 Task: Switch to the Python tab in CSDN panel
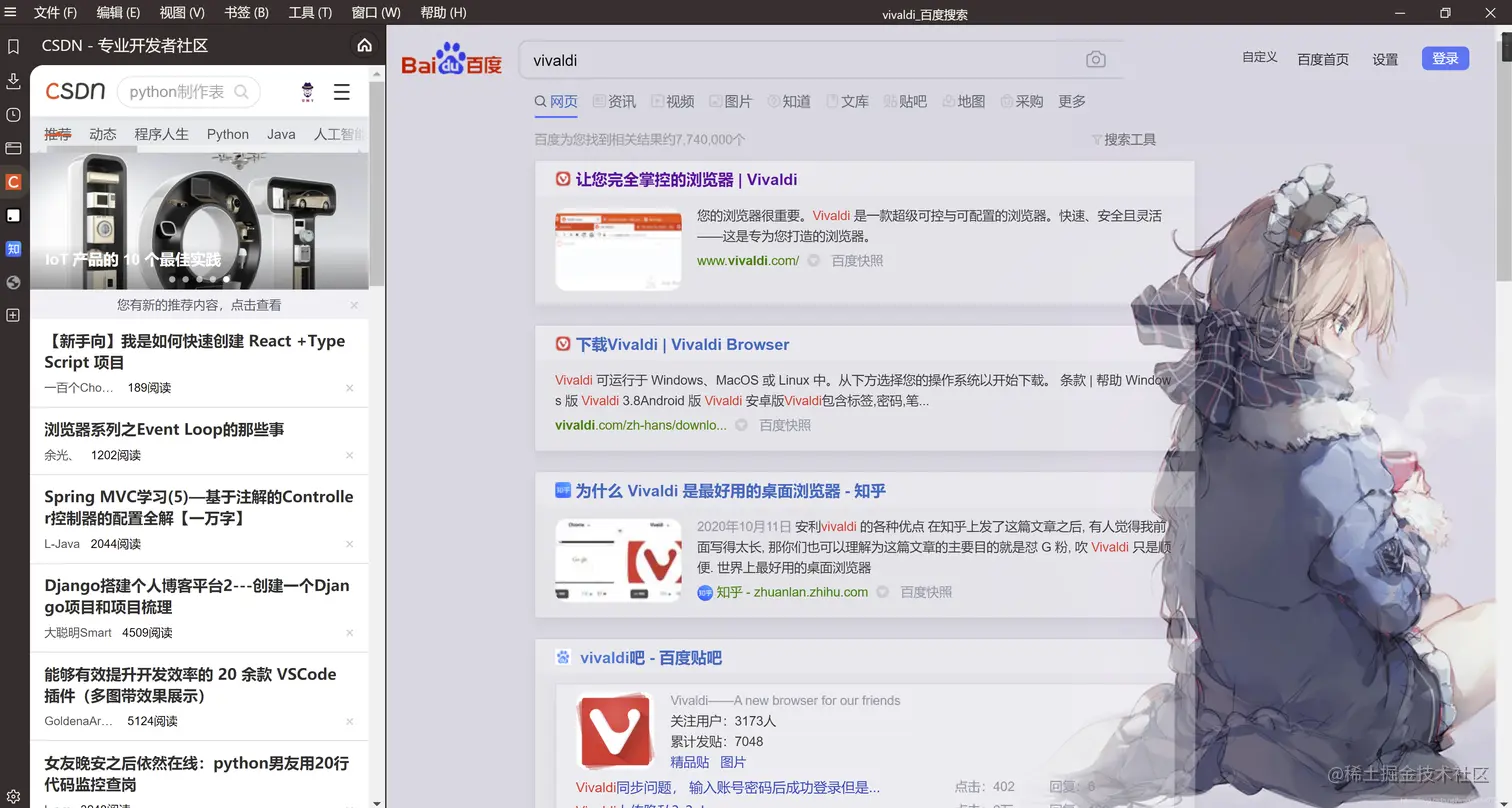coord(227,133)
